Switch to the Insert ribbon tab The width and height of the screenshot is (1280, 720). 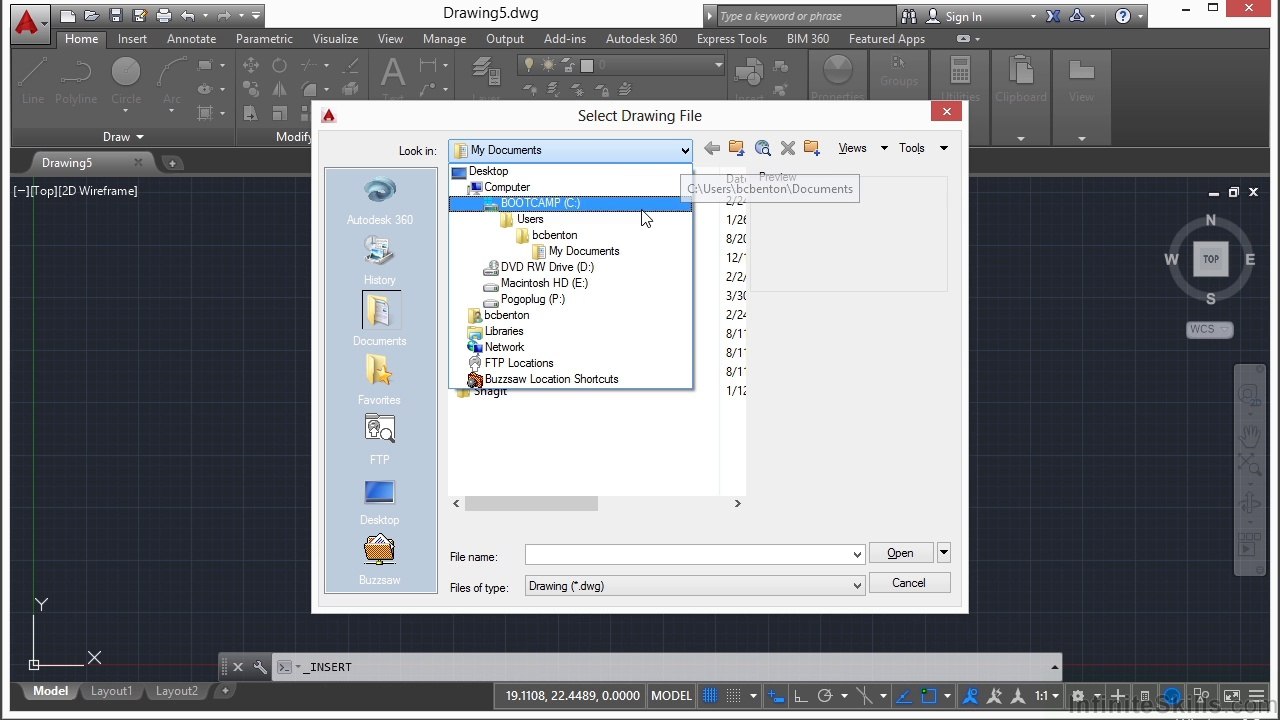(x=132, y=39)
